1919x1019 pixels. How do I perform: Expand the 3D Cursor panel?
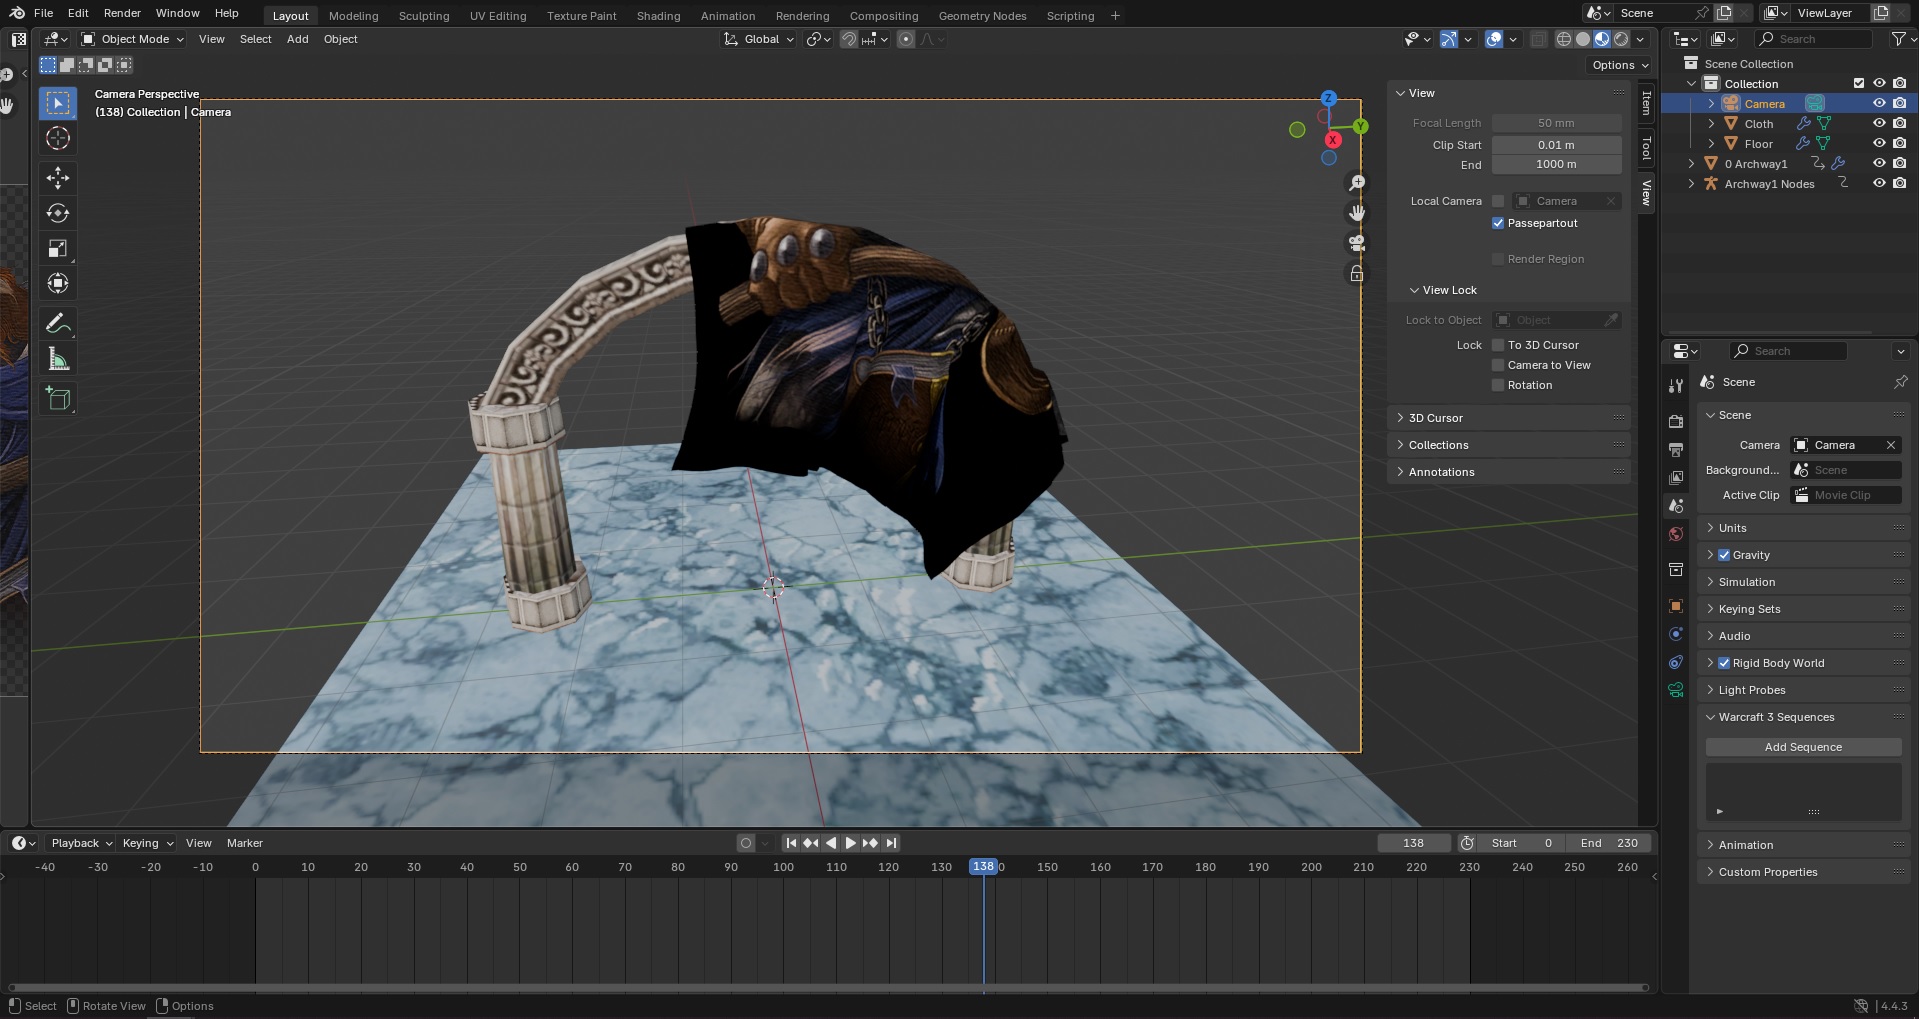1435,418
